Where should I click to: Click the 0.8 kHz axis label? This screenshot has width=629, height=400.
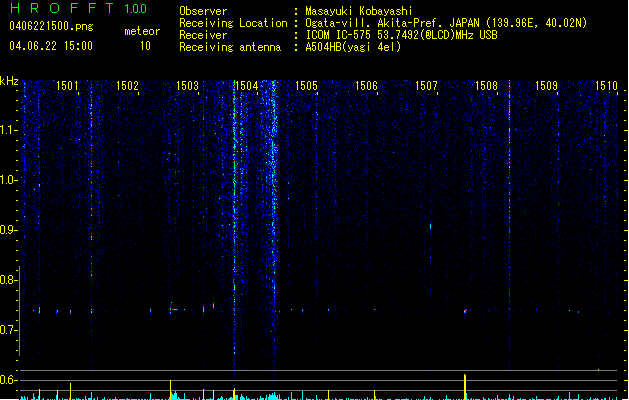tap(8, 280)
